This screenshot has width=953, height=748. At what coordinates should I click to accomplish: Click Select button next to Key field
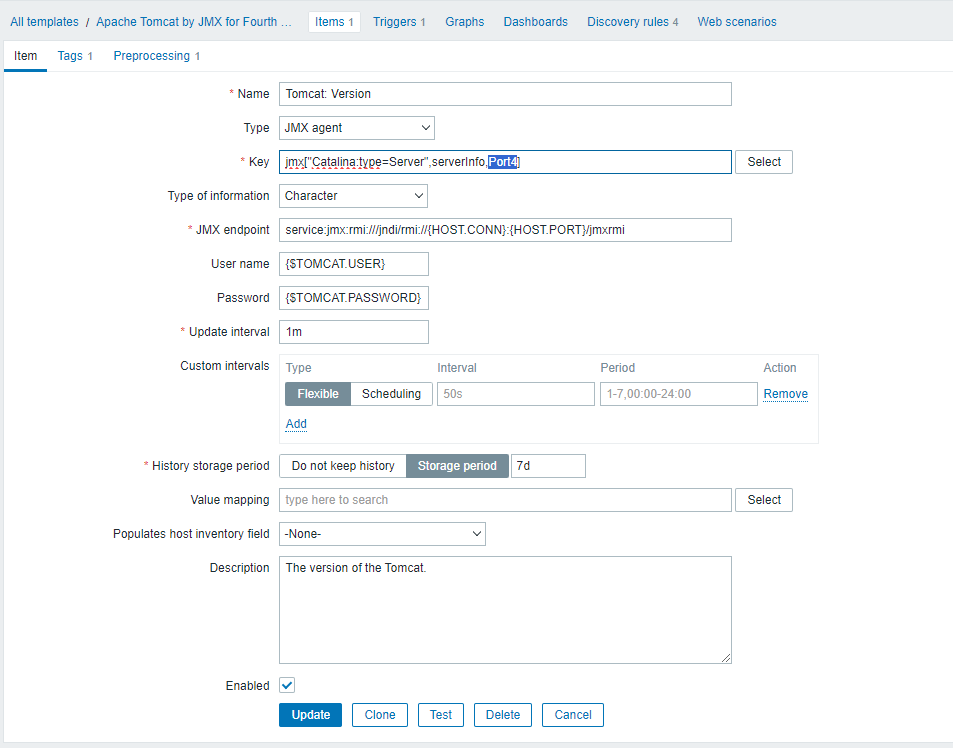(764, 162)
